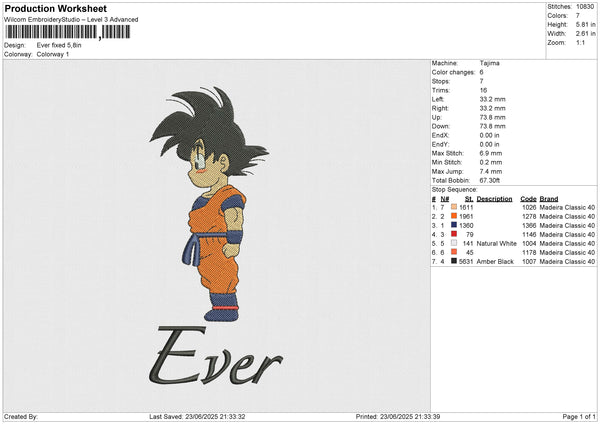Click the Zoom value 1:1
Viewport: 600px width, 424px height.
pyautogui.click(x=580, y=42)
